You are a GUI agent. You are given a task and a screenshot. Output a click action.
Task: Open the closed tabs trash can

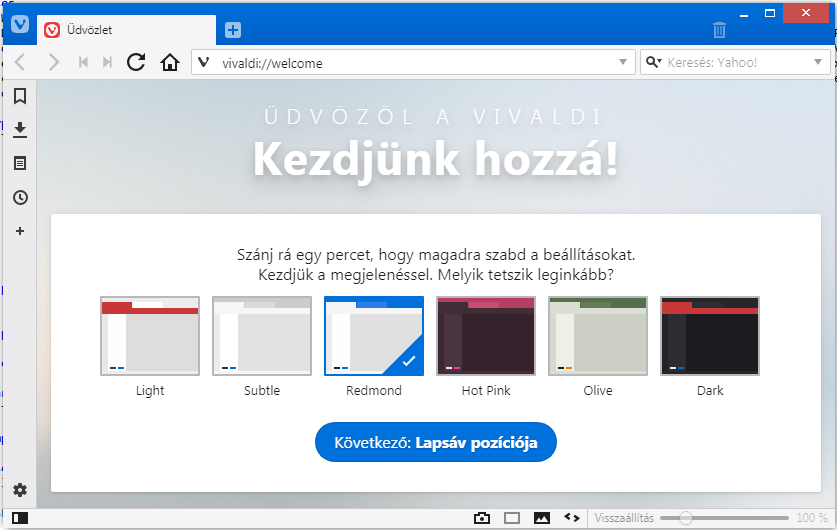coord(719,30)
